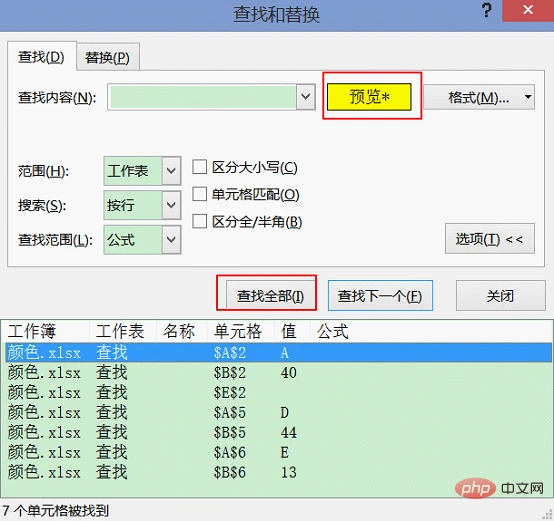Select the result row for $A$6
The width and height of the screenshot is (554, 521).
(278, 452)
